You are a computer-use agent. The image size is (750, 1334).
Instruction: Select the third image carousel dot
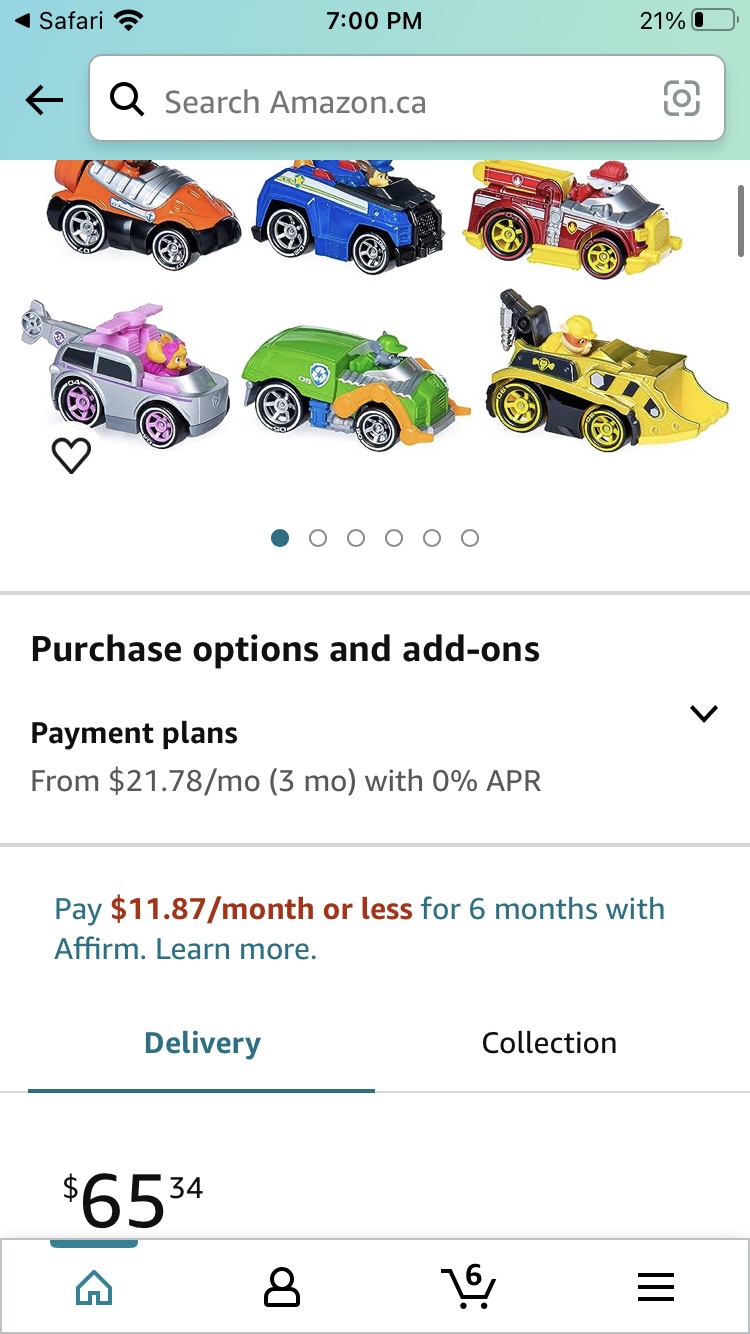(x=356, y=538)
